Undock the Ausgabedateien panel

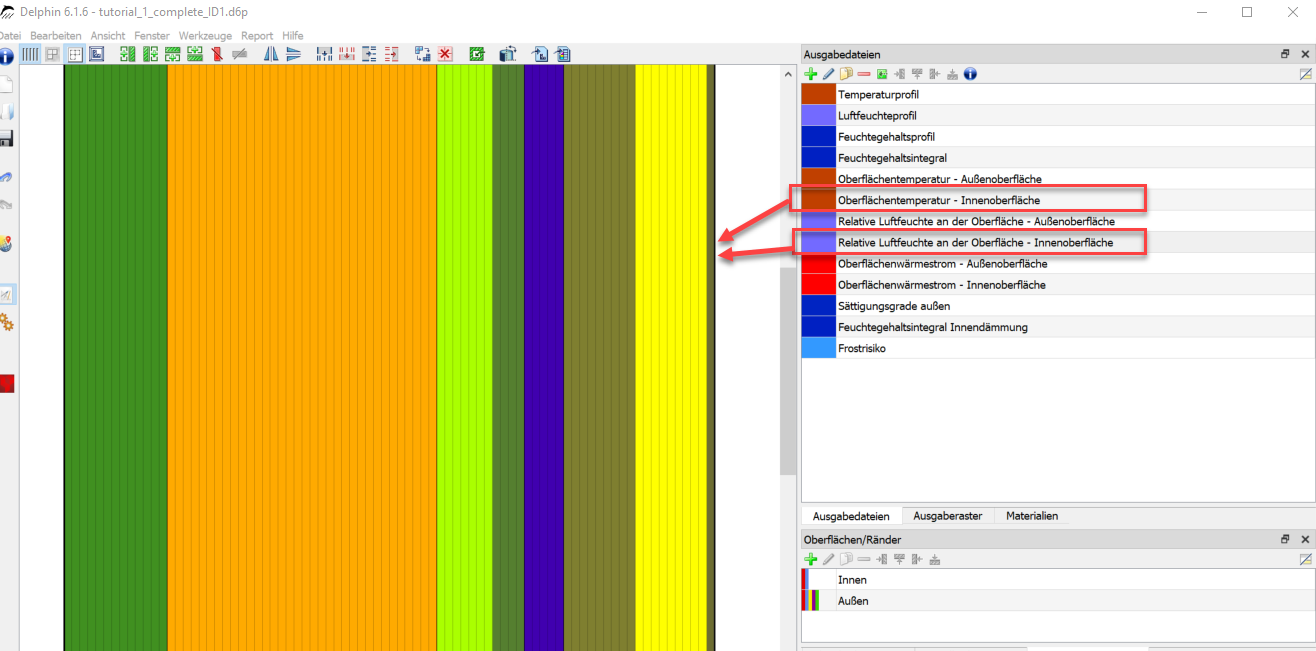(x=1286, y=54)
